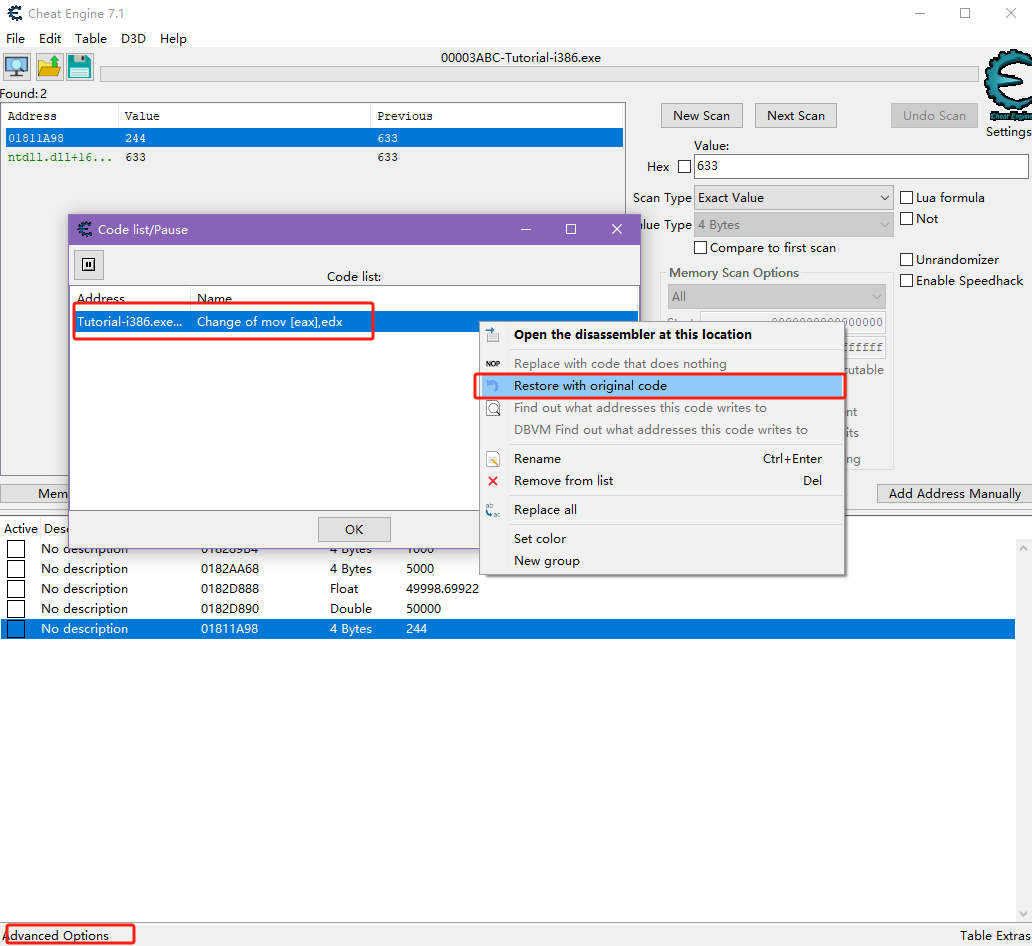
Task: Choose Replace with code that does nothing
Action: coord(661,364)
